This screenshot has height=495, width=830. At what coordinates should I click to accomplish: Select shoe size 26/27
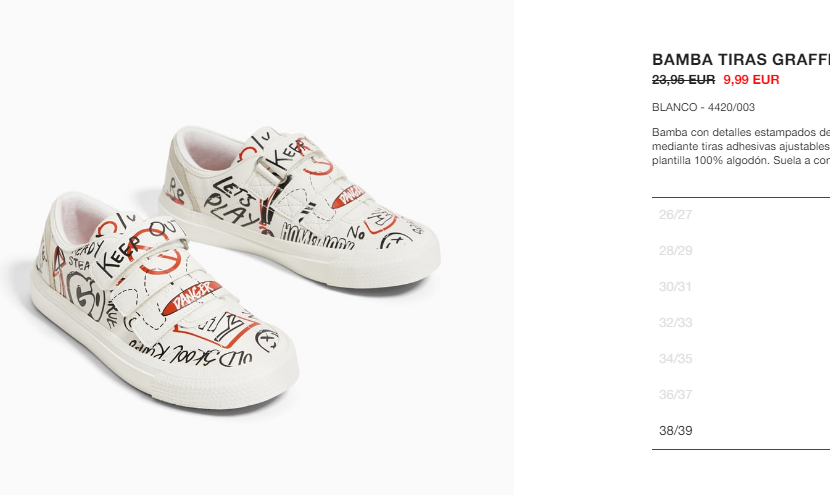click(x=741, y=214)
